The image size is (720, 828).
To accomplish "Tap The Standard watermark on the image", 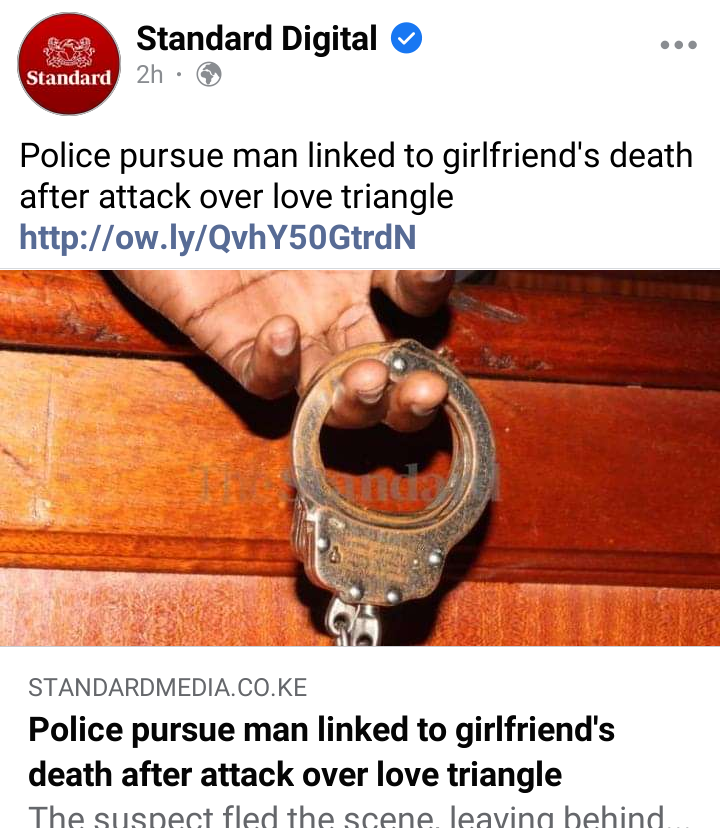I will click(349, 483).
